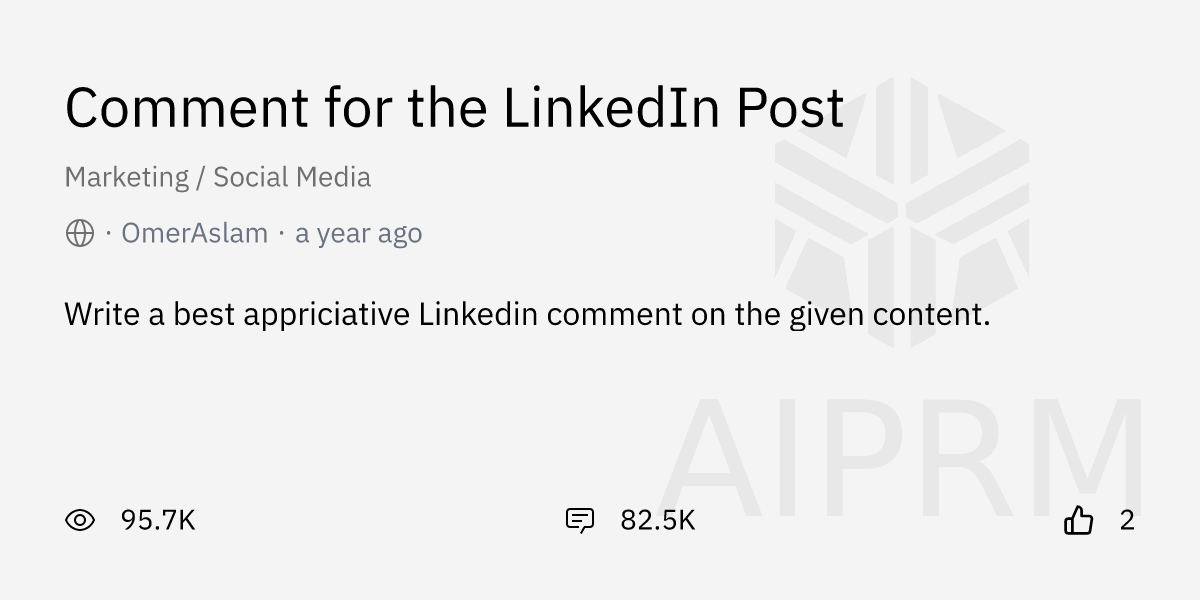1200x600 pixels.
Task: Click 'Linkedin' in the description sentence
Action: [x=479, y=315]
